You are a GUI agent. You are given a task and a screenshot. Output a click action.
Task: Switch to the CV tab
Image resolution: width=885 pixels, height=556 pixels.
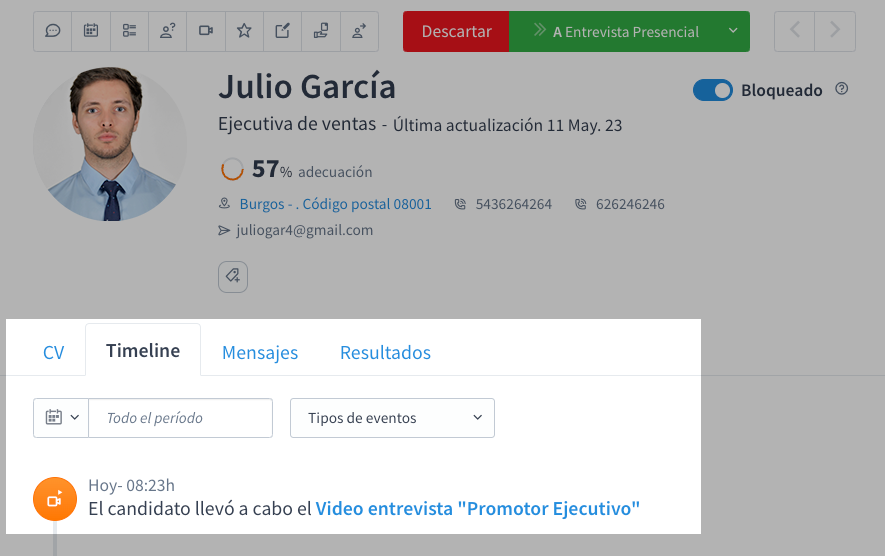53,352
